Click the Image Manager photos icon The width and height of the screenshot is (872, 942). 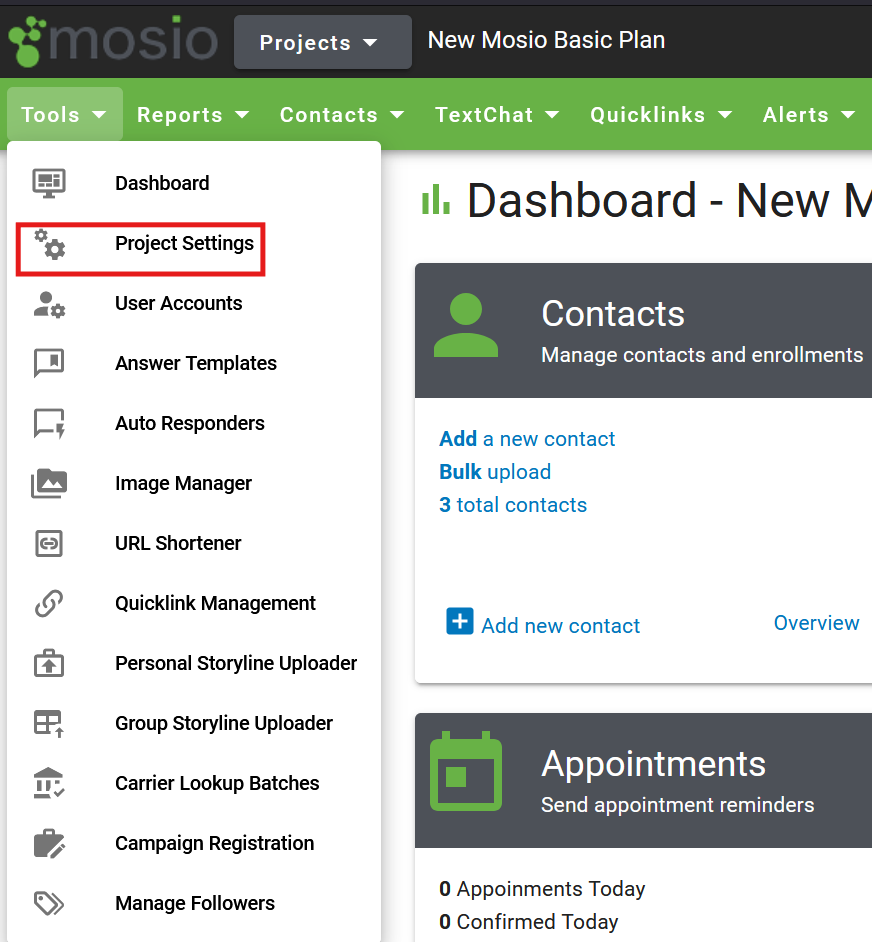point(49,484)
